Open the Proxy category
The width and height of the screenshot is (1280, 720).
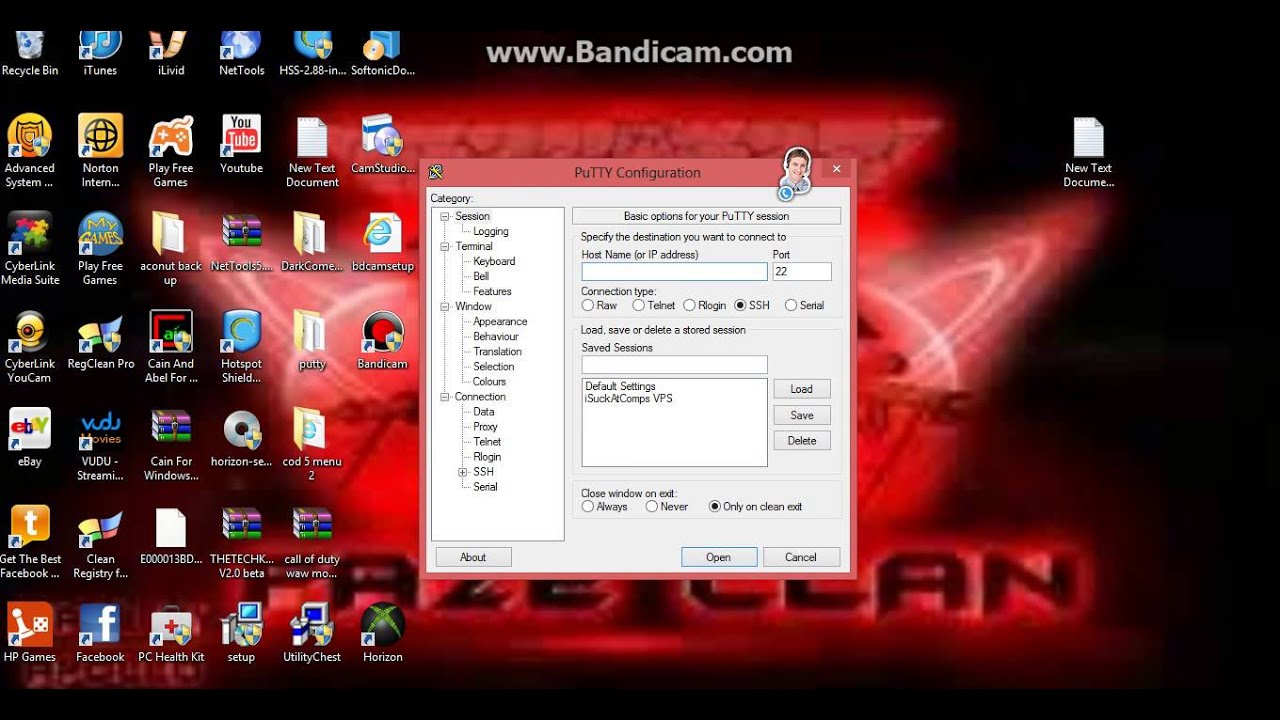click(x=485, y=426)
